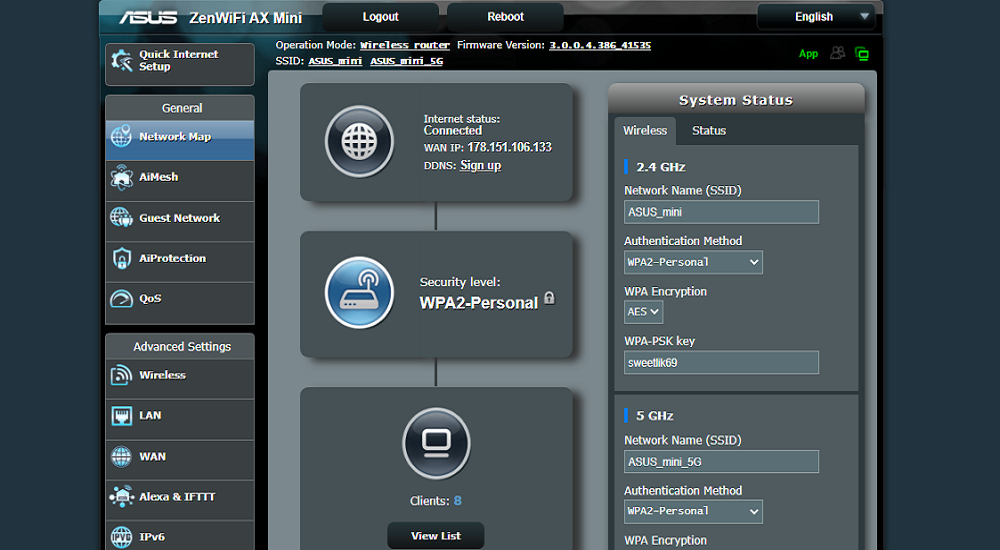Click the padlock icon next to WPA2-Personal
This screenshot has width=1000, height=550.
[x=549, y=298]
